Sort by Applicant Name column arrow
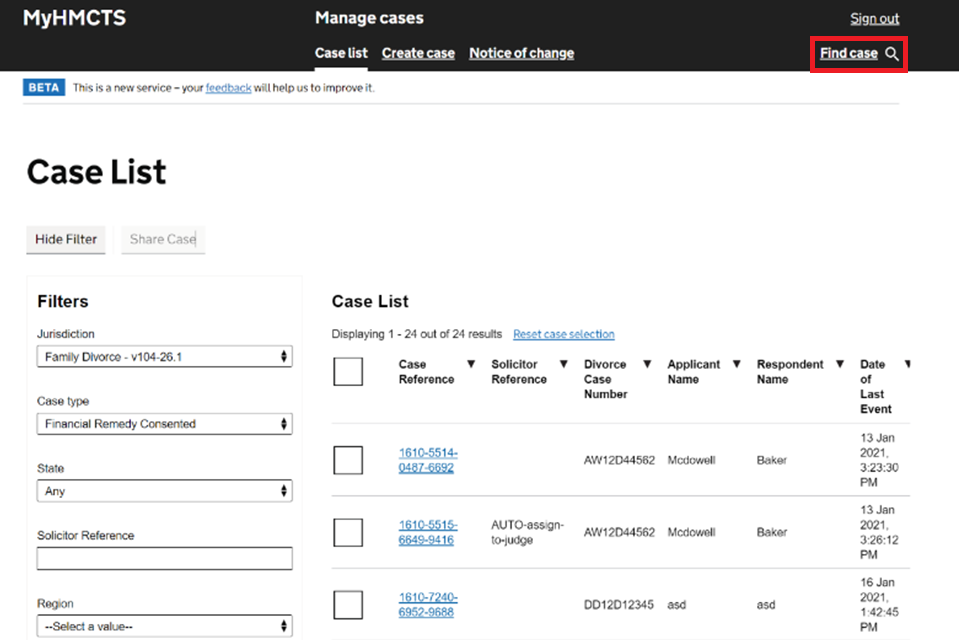The width and height of the screenshot is (960, 640). (737, 365)
